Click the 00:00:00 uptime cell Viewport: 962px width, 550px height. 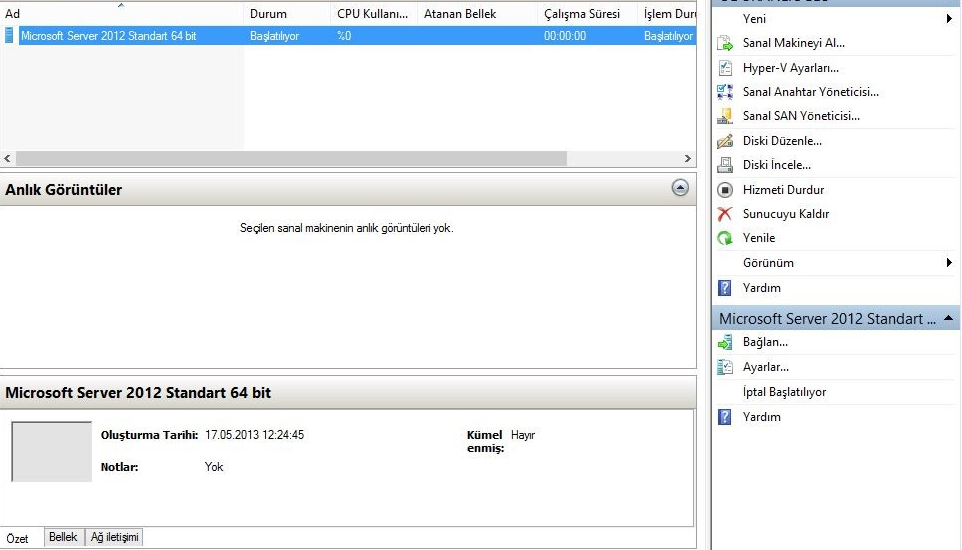(564, 36)
